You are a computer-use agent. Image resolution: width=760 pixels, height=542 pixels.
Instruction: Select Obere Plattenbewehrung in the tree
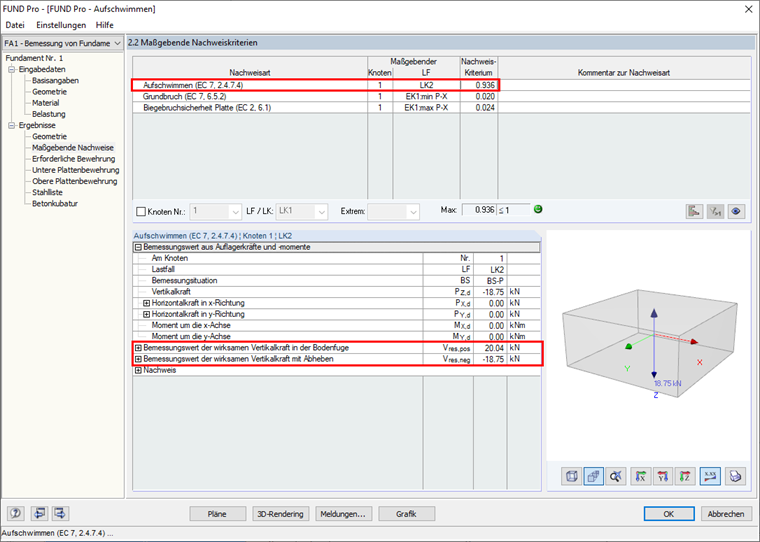click(75, 181)
